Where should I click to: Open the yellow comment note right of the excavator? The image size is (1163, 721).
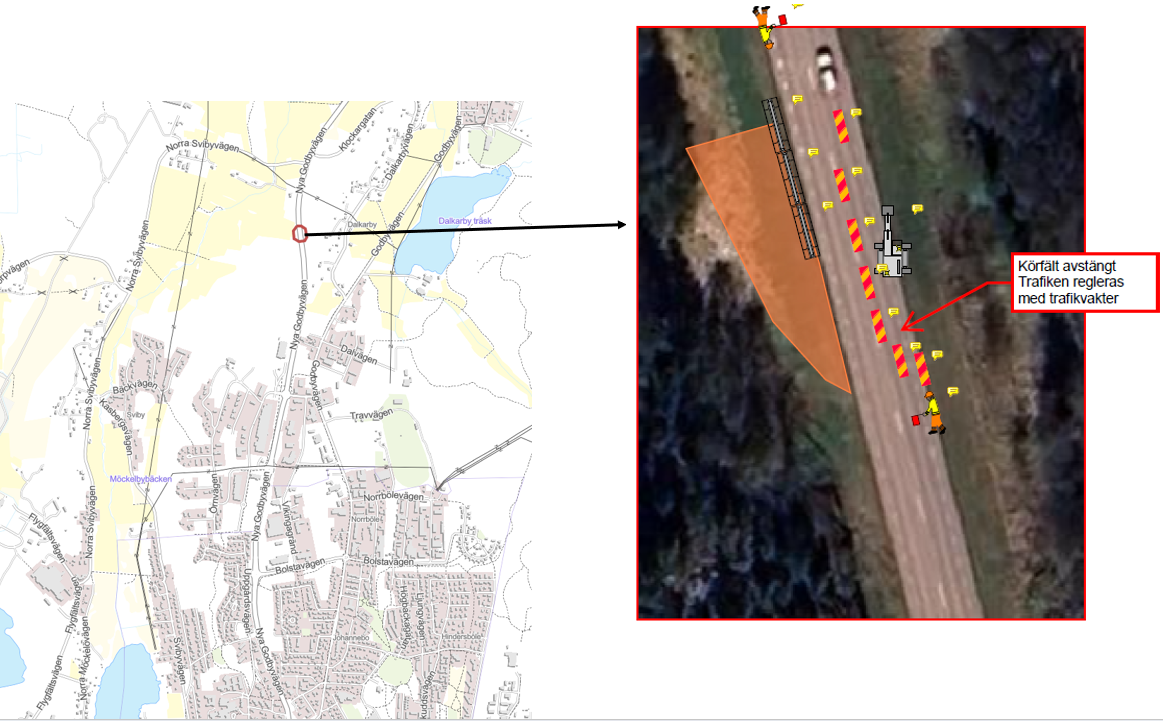pyautogui.click(x=917, y=208)
